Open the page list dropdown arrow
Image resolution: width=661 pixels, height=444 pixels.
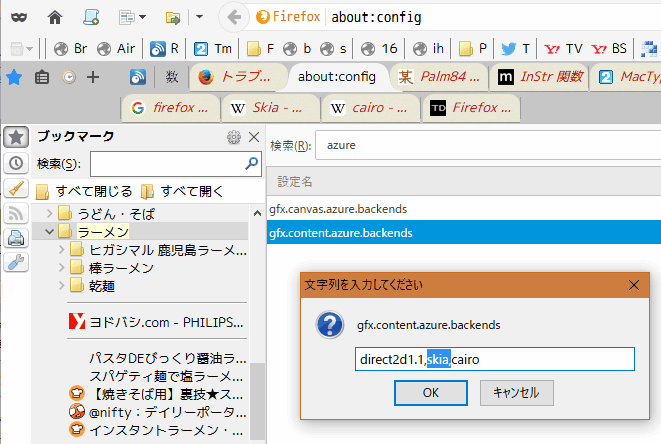[142, 17]
